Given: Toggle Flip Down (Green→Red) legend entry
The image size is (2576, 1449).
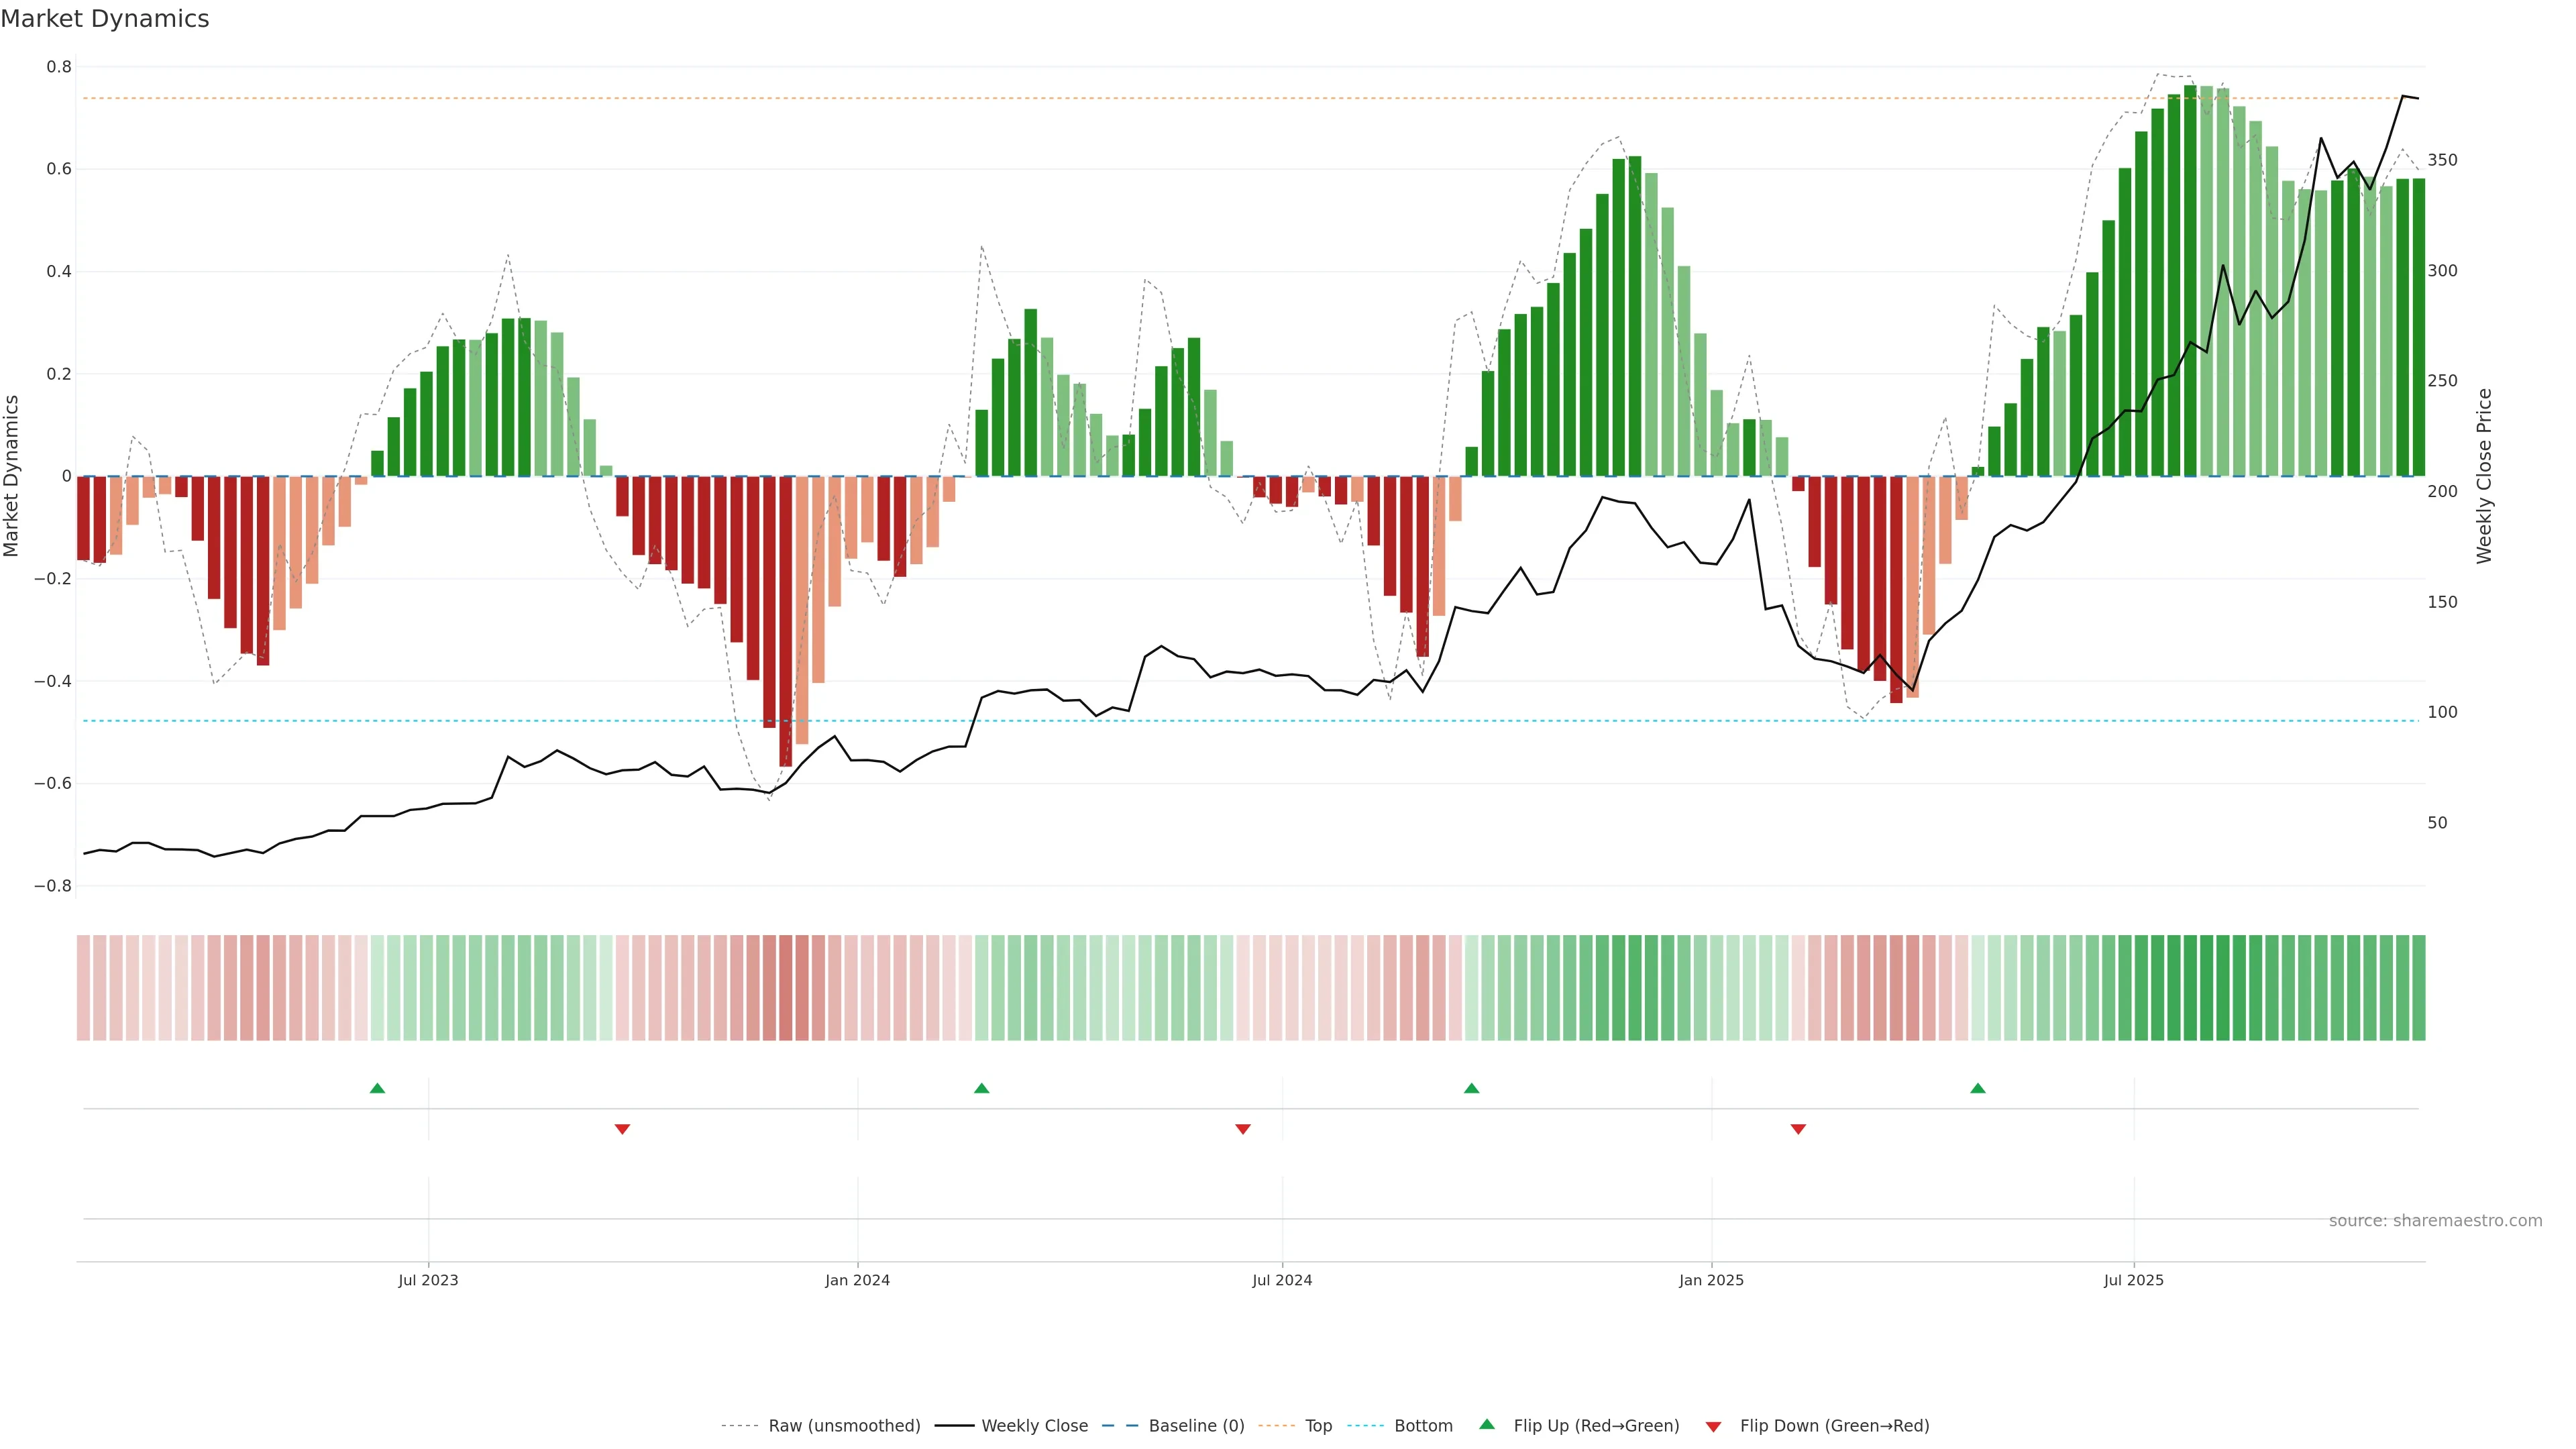Looking at the screenshot, I should tap(1834, 1426).
